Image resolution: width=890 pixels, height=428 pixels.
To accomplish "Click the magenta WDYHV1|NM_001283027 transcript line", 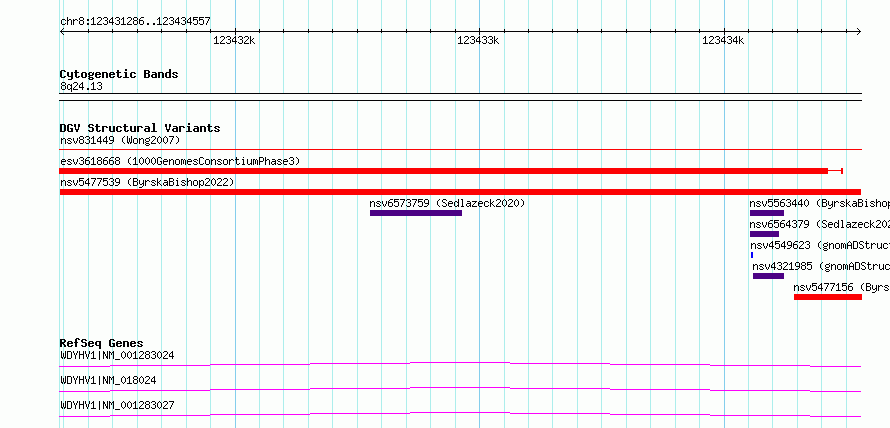I will [x=460, y=414].
